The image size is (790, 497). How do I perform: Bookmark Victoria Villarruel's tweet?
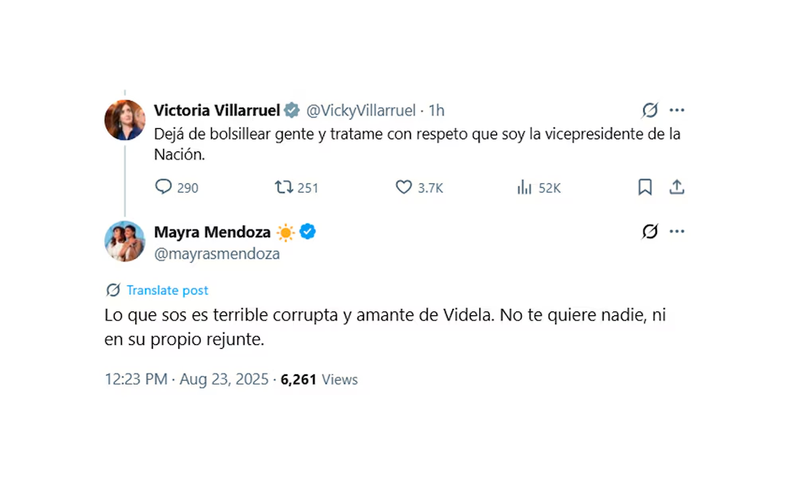coord(645,187)
